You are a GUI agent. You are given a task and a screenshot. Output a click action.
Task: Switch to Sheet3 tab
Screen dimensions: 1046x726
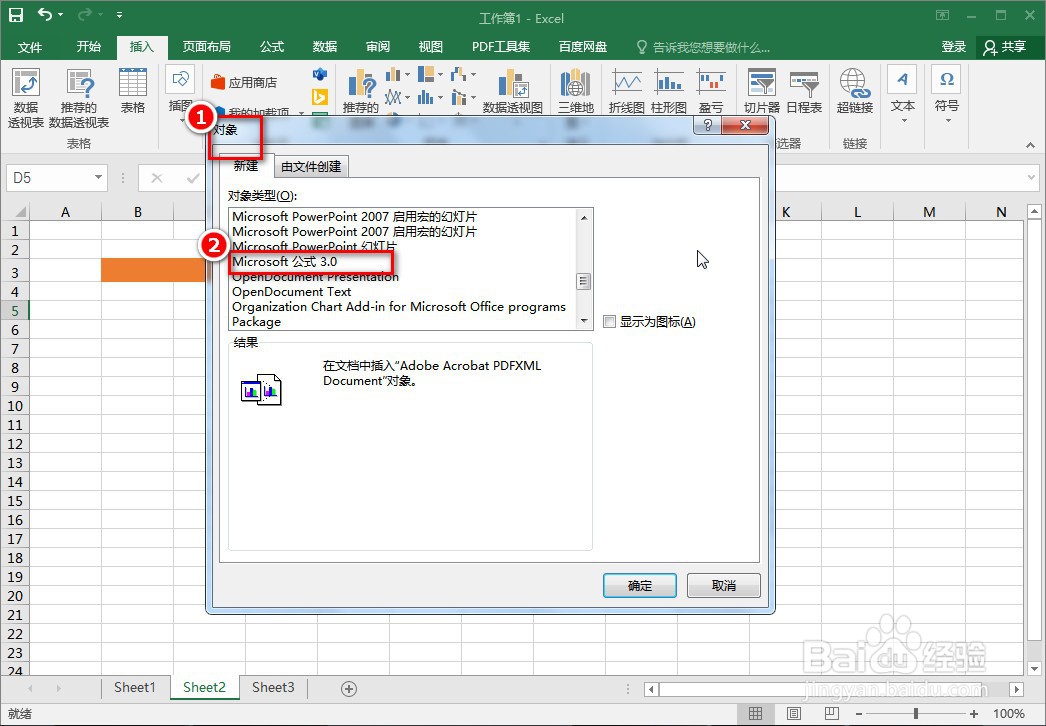click(273, 687)
